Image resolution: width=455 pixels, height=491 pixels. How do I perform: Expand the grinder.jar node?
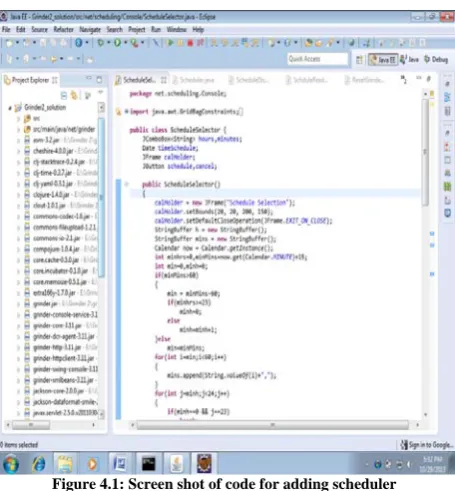click(x=18, y=304)
